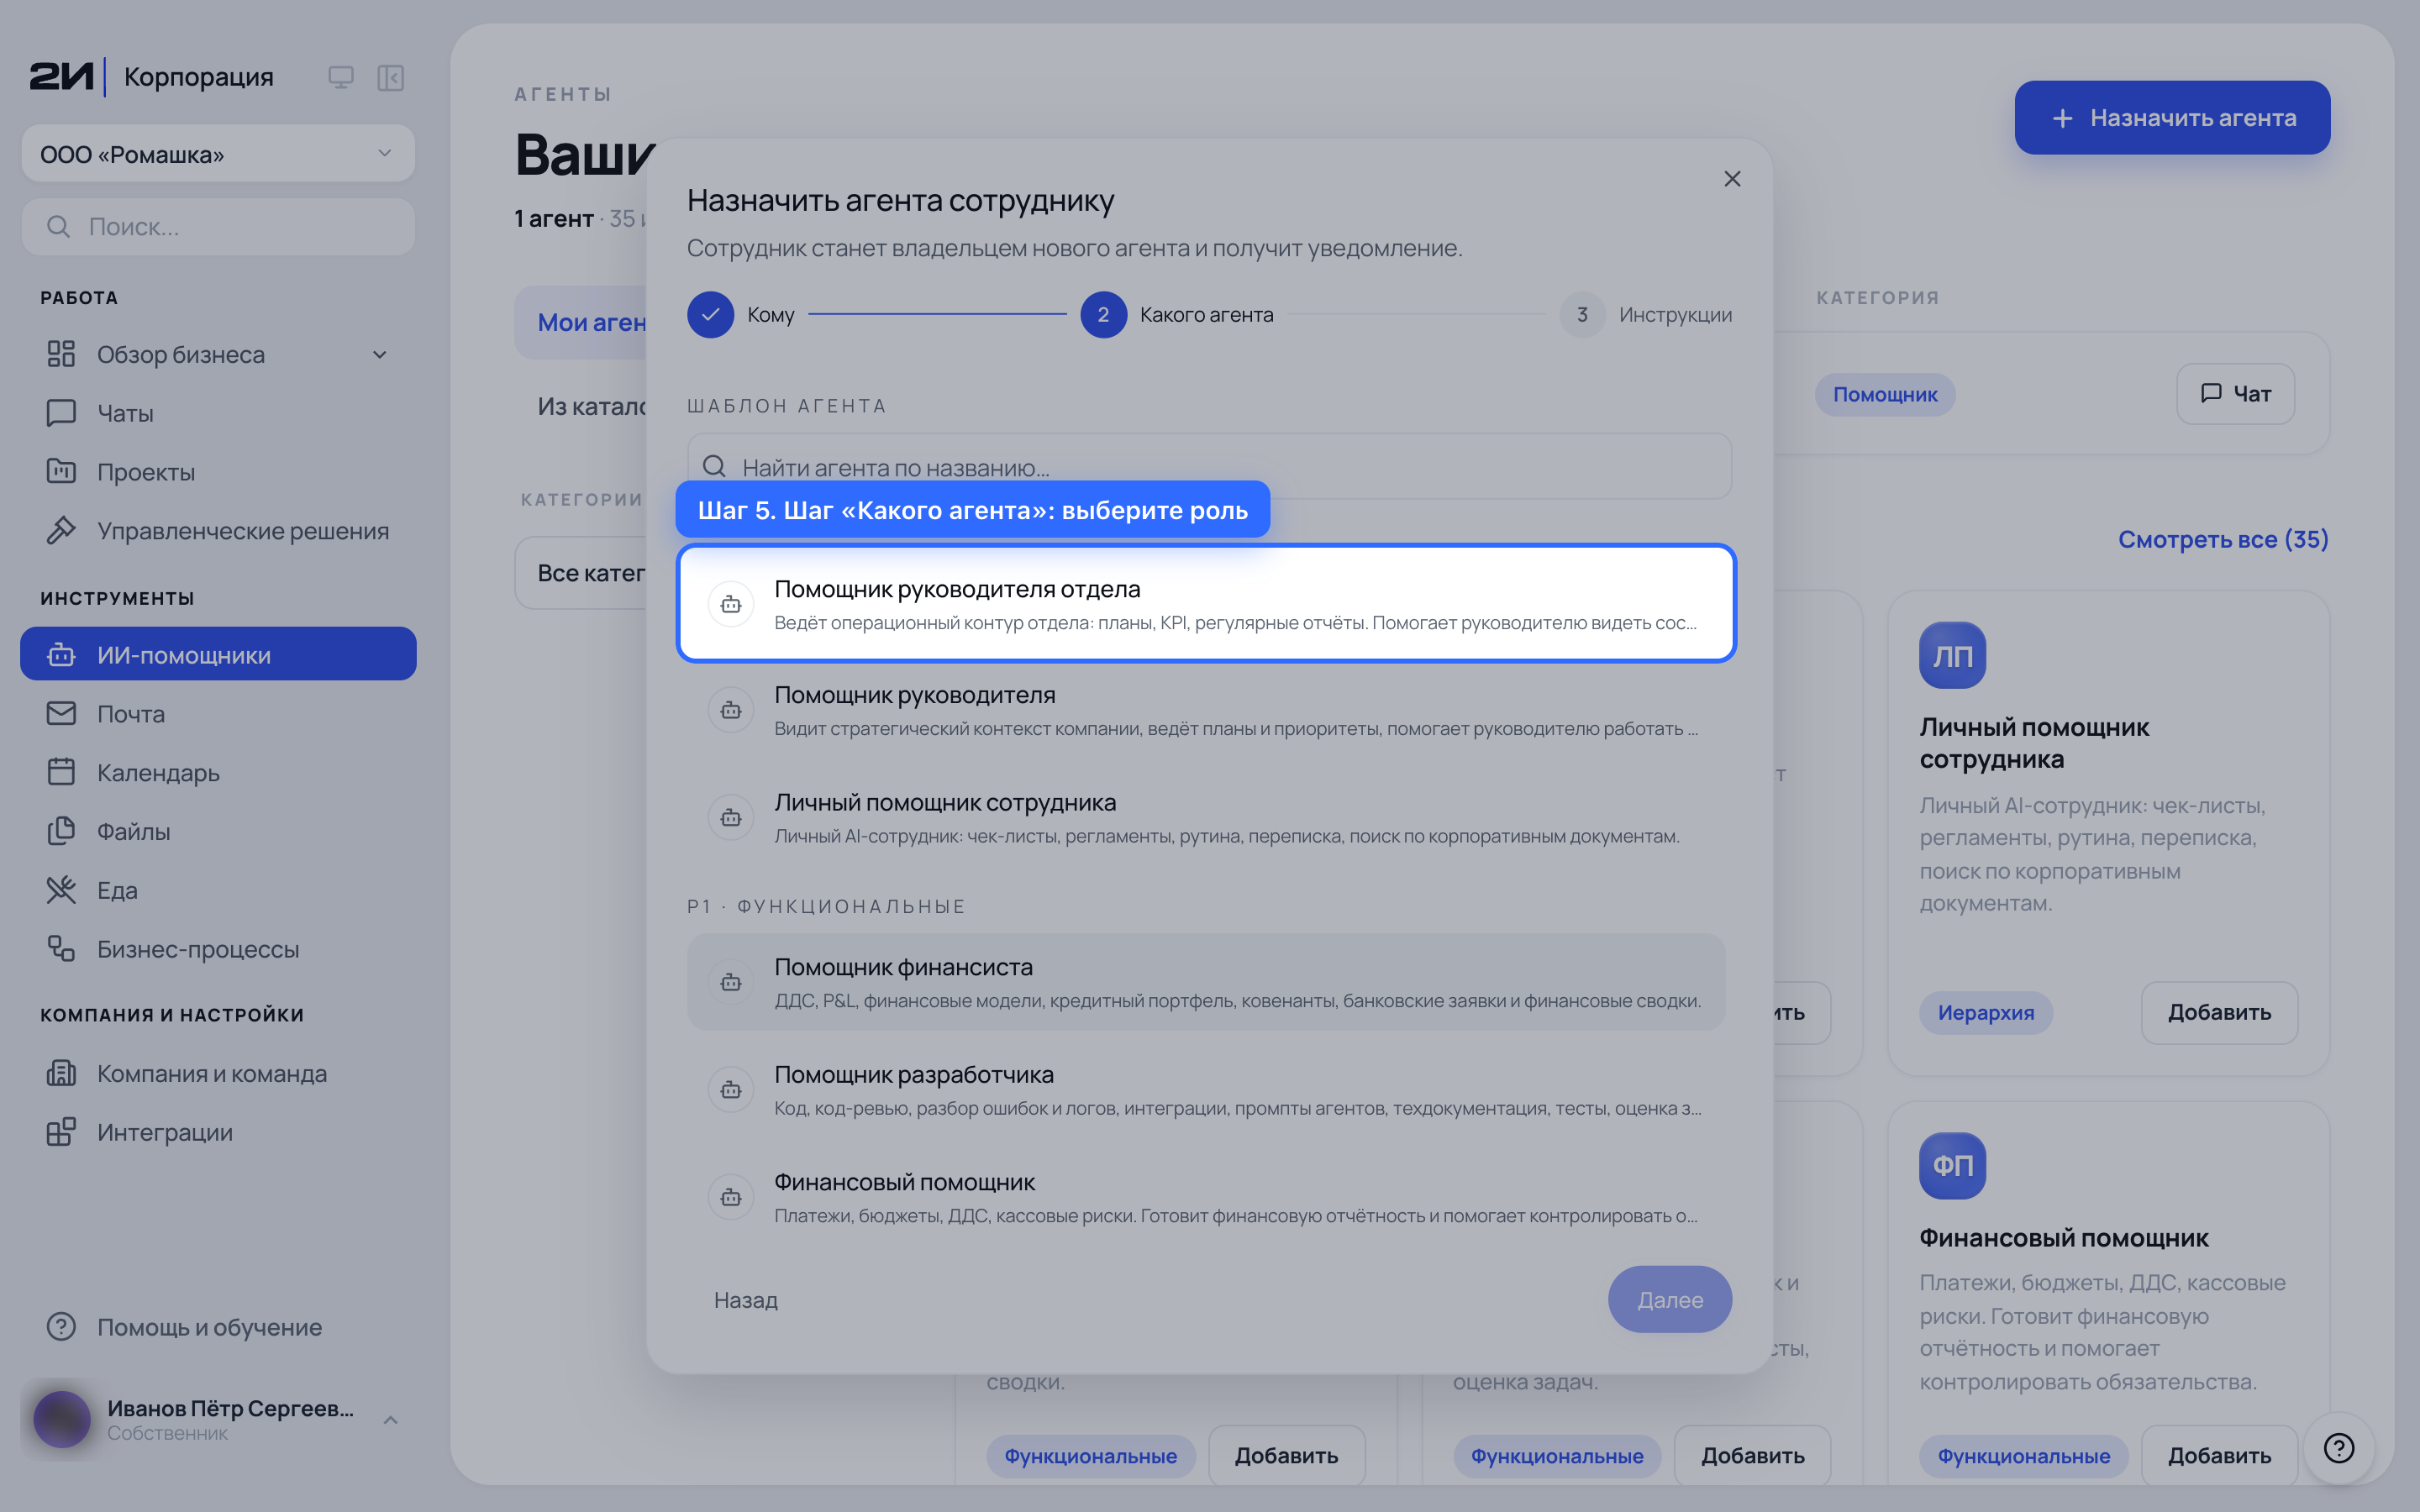This screenshot has height=1512, width=2420.
Task: Open Почта mail icon
Action: pyautogui.click(x=61, y=713)
